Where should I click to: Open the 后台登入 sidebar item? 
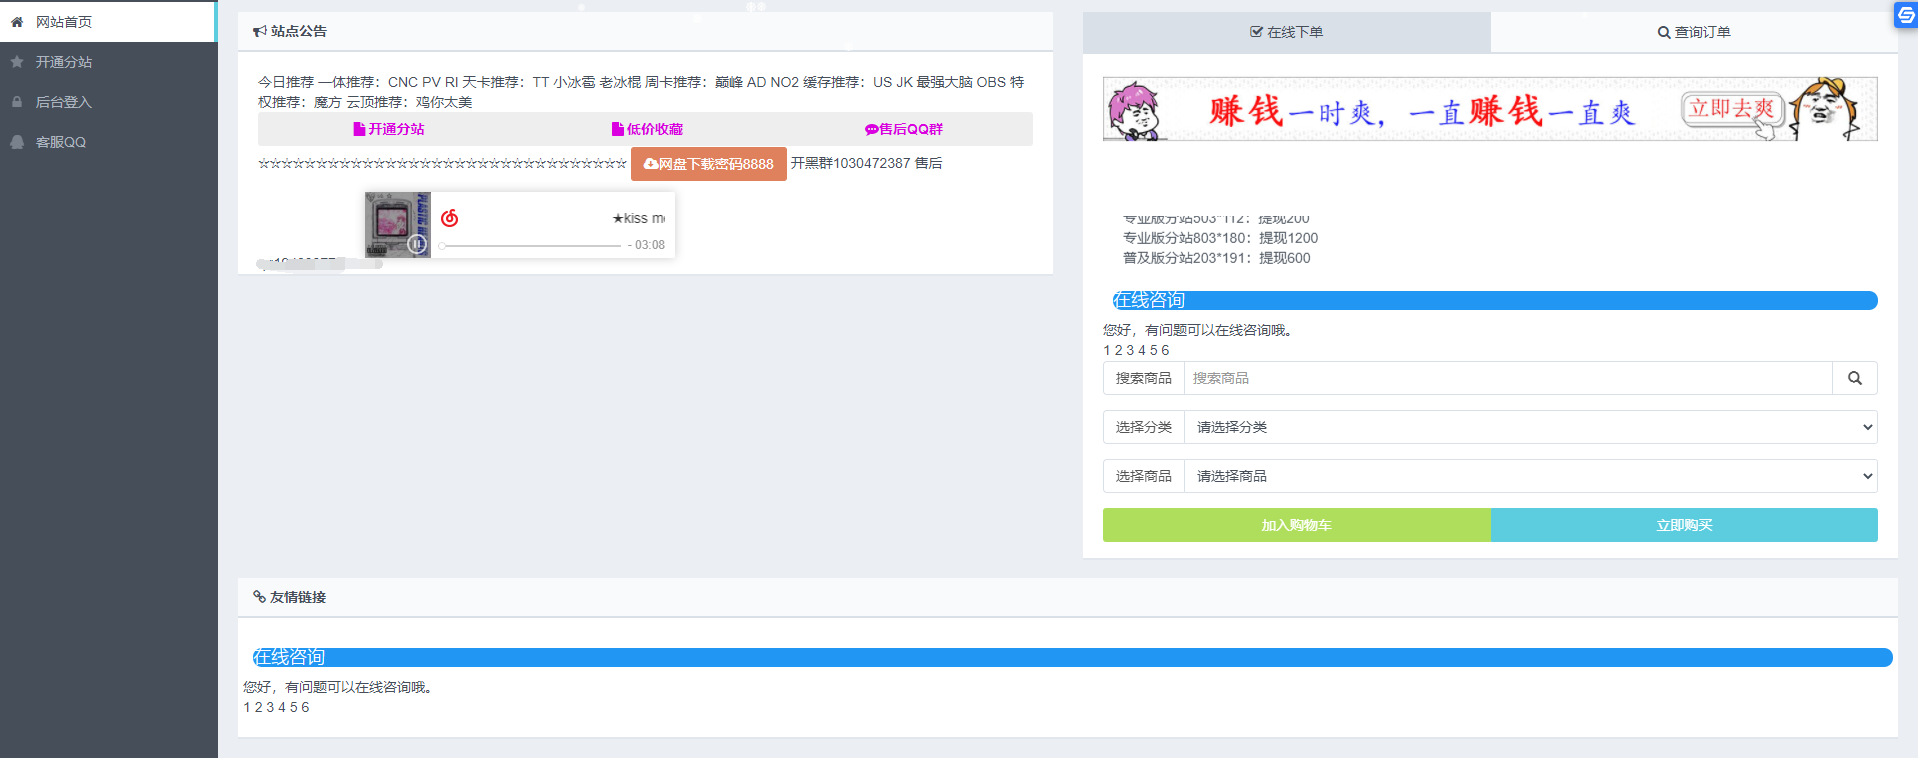click(108, 102)
